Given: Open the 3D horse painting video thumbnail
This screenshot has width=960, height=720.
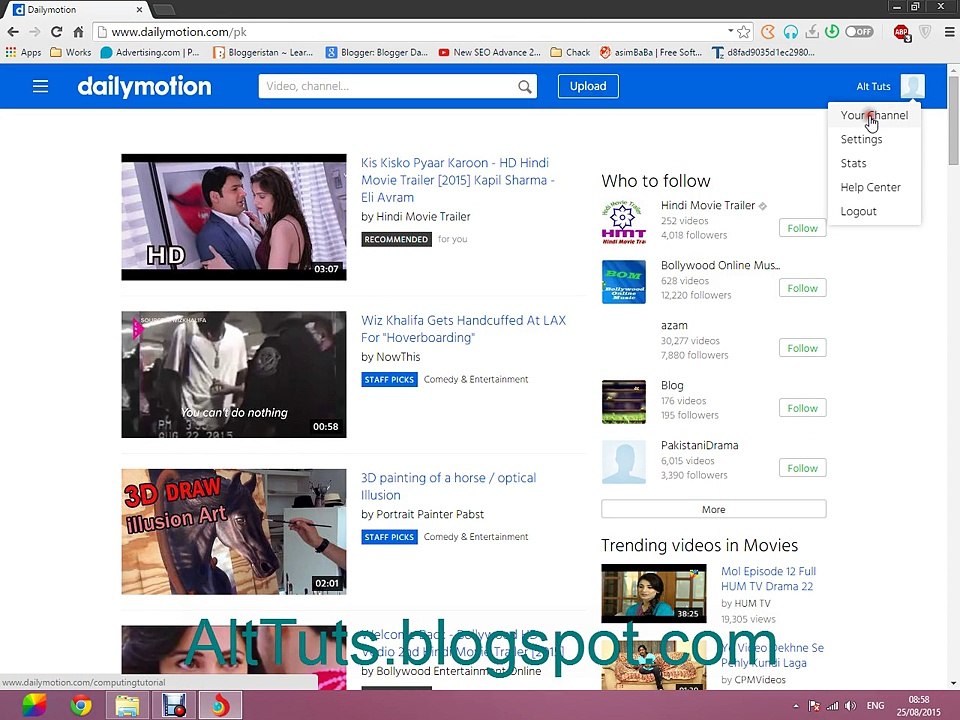Looking at the screenshot, I should [234, 531].
